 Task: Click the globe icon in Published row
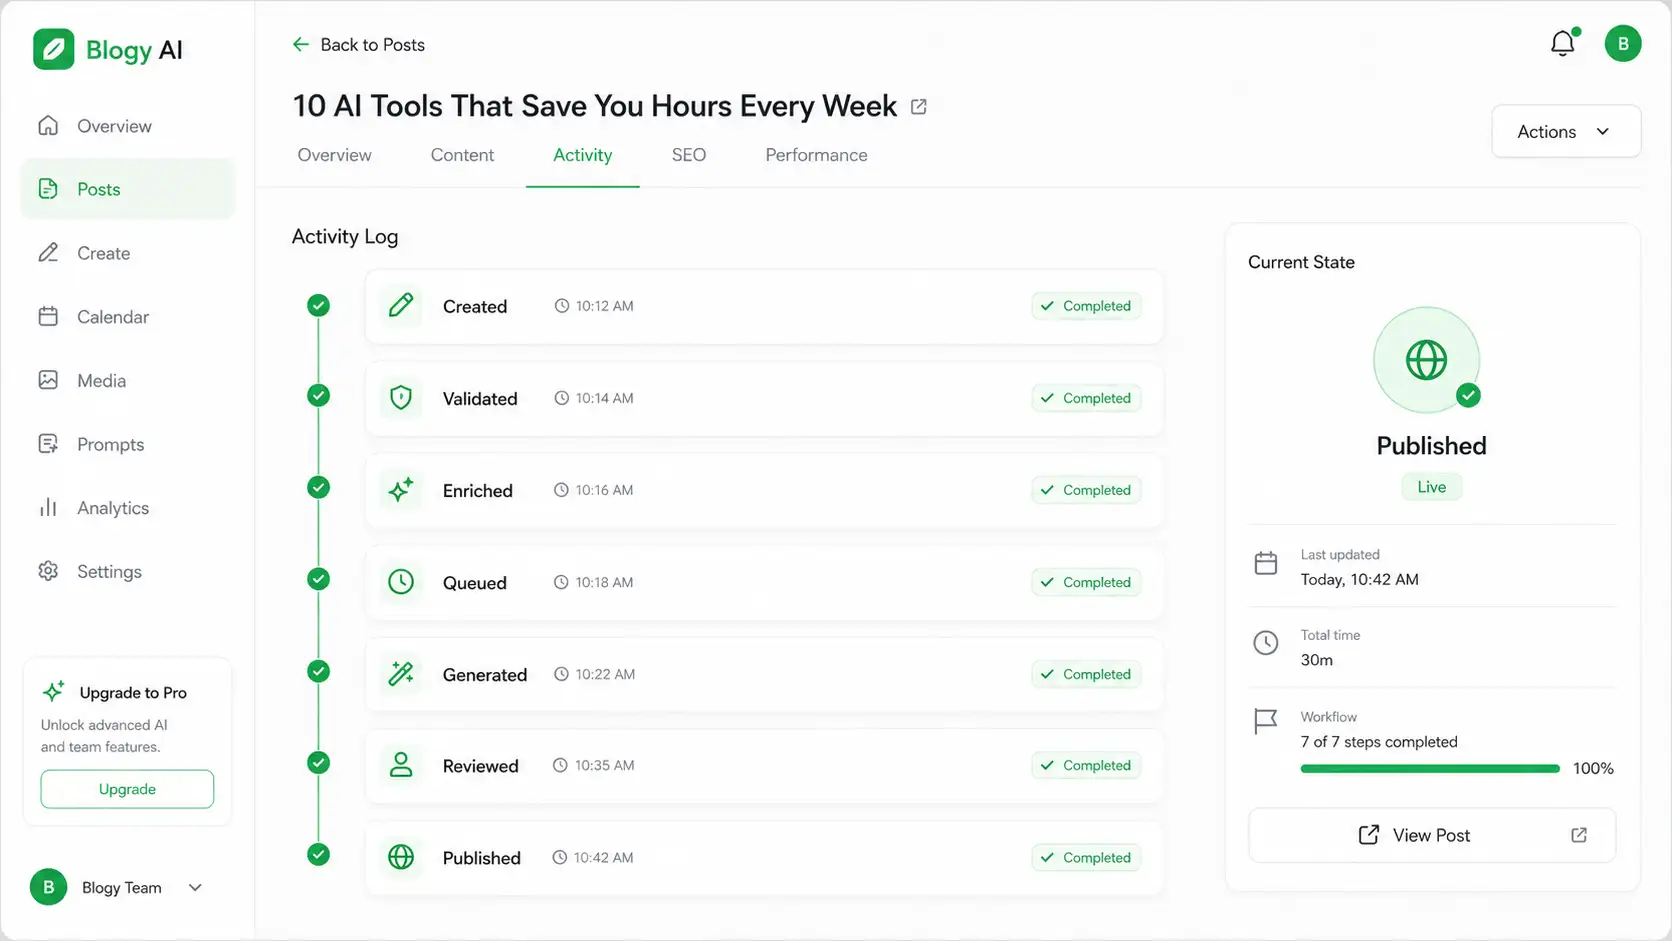point(401,857)
